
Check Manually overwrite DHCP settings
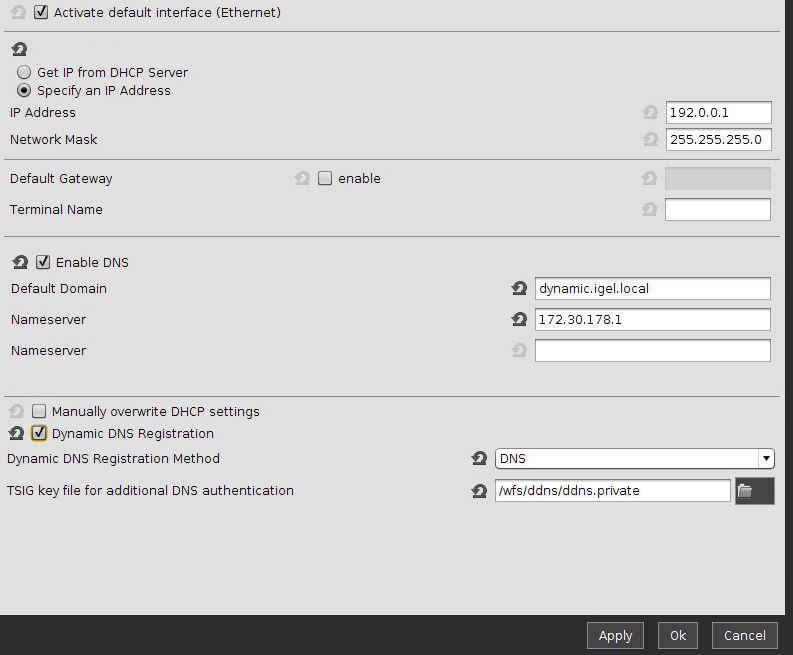point(39,411)
